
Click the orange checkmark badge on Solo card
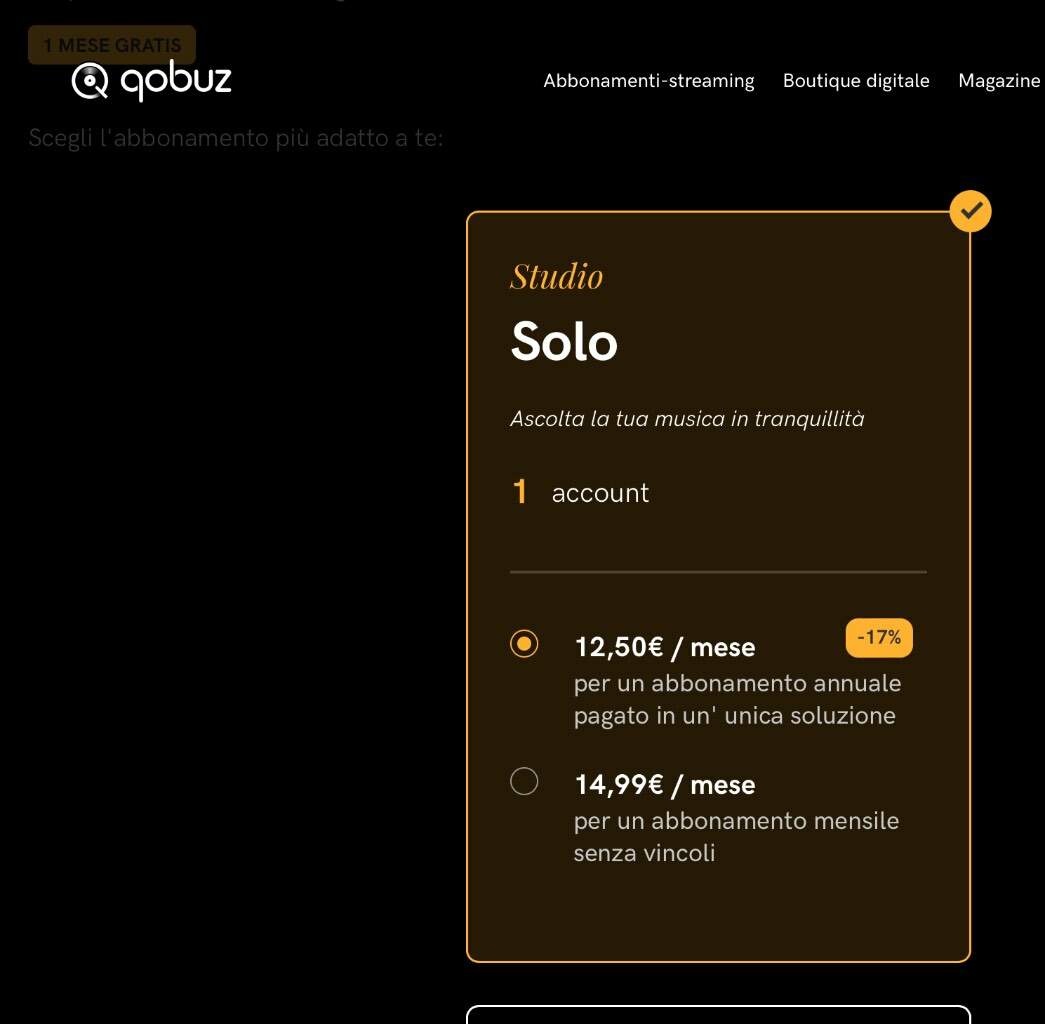(970, 211)
